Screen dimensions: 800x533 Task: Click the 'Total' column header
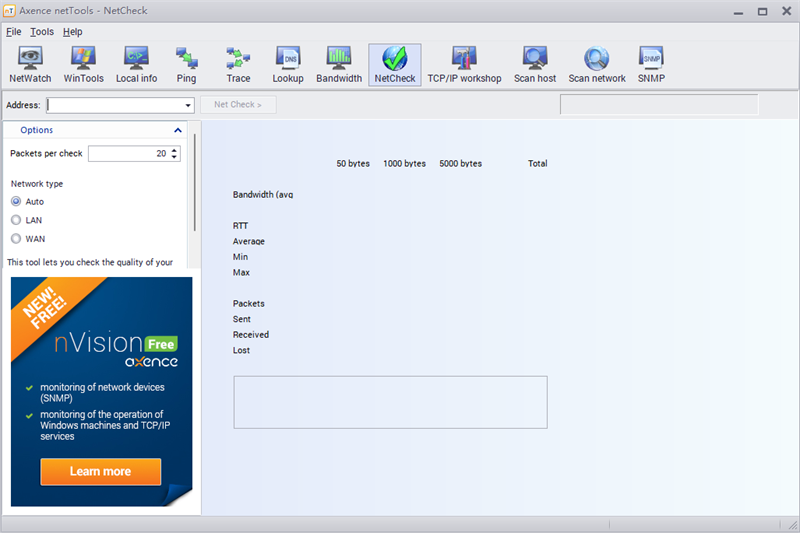point(538,164)
